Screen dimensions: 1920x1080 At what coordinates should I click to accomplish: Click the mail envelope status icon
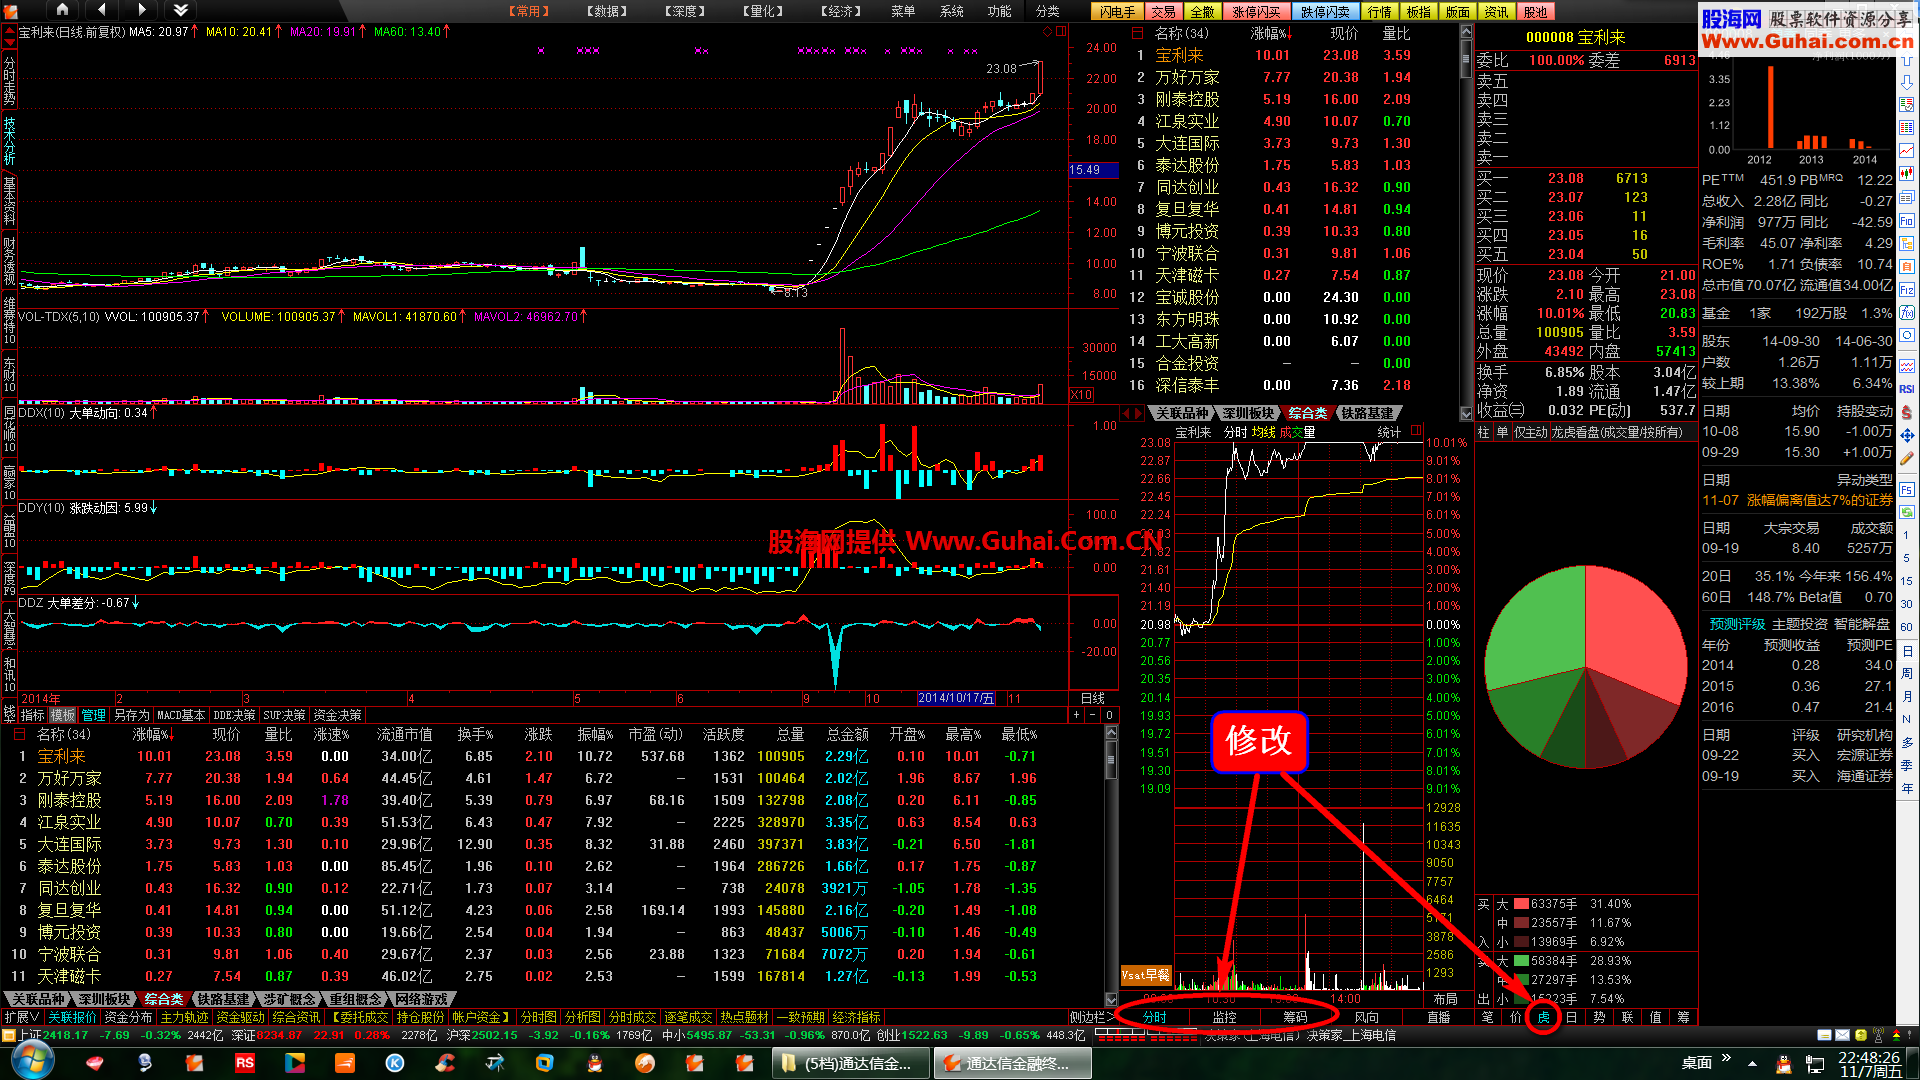coord(1842,1035)
